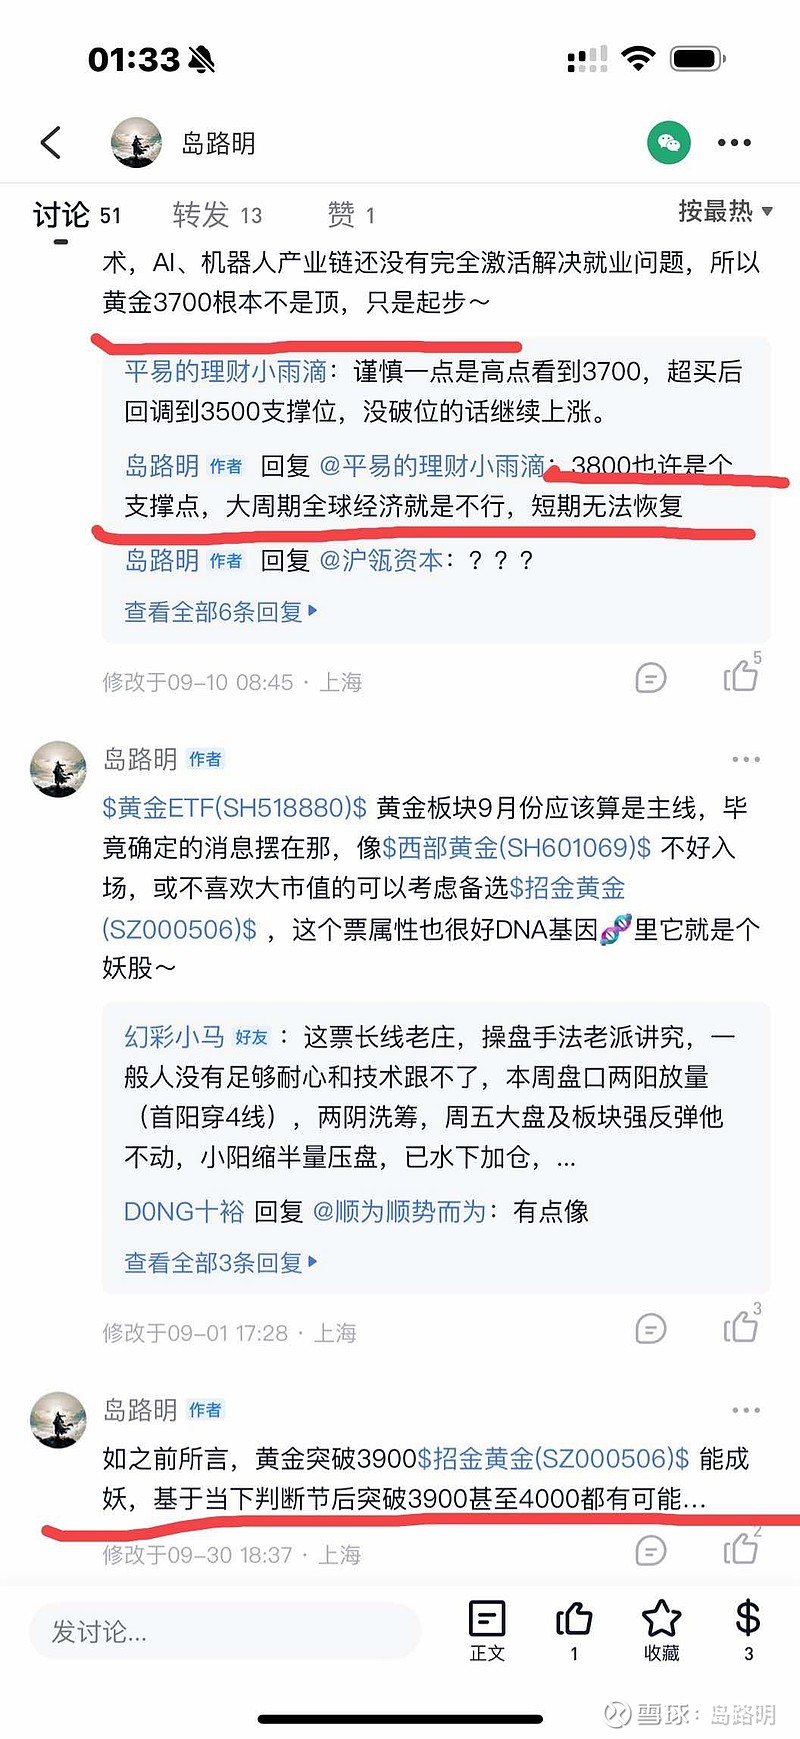The height and width of the screenshot is (1739, 800).
Task: Open $黄金ETF(SH518880)$ stock link
Action: (x=235, y=807)
